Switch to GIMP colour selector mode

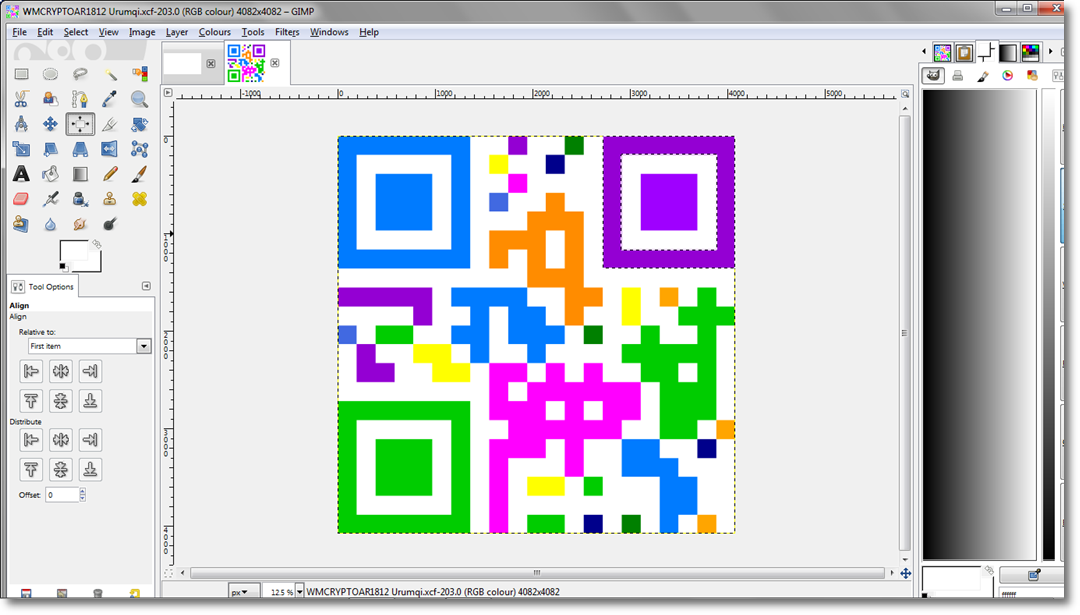[933, 75]
